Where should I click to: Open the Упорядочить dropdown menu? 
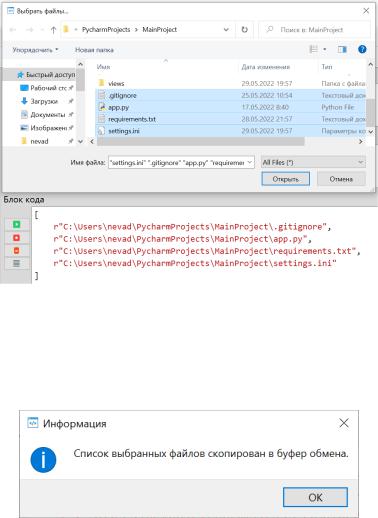point(35,50)
